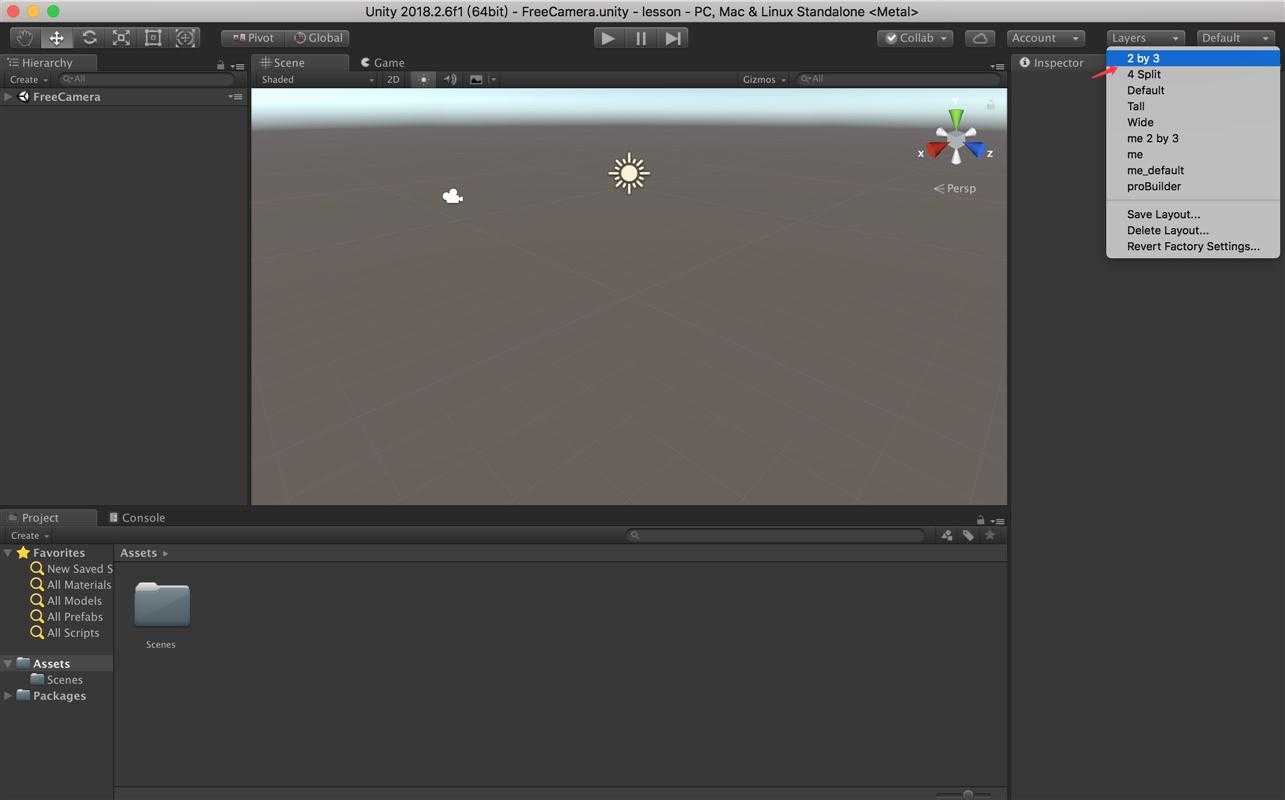Open the Hierarchy Create dropdown

point(28,79)
